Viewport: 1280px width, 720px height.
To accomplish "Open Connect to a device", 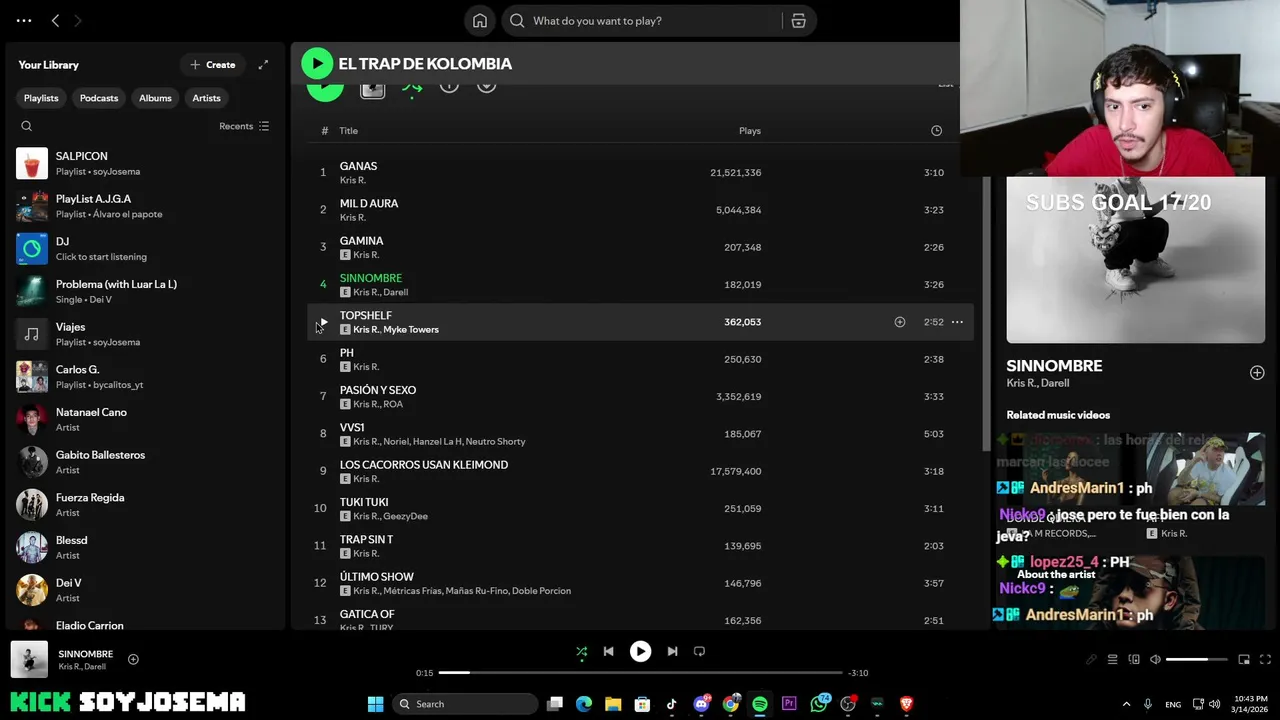I will pyautogui.click(x=1134, y=660).
